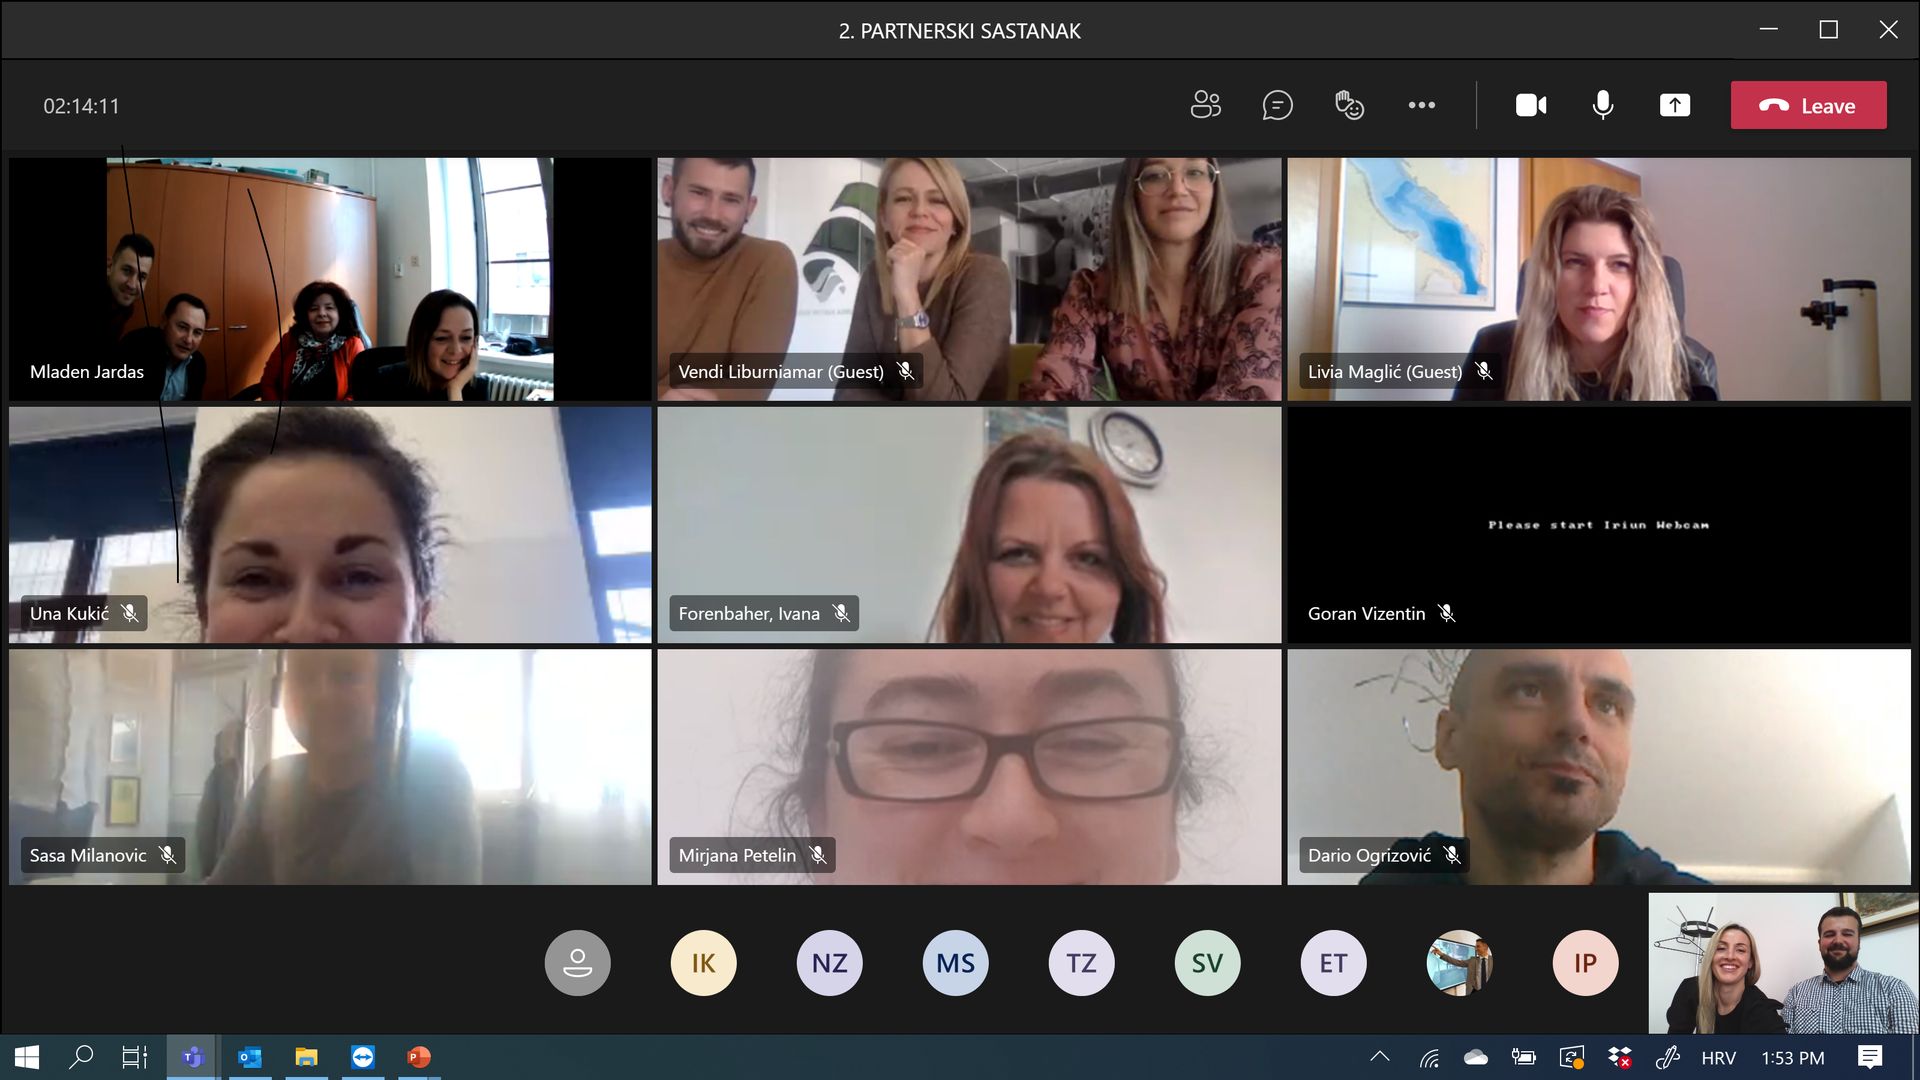Click the NZ participant avatar

point(829,963)
